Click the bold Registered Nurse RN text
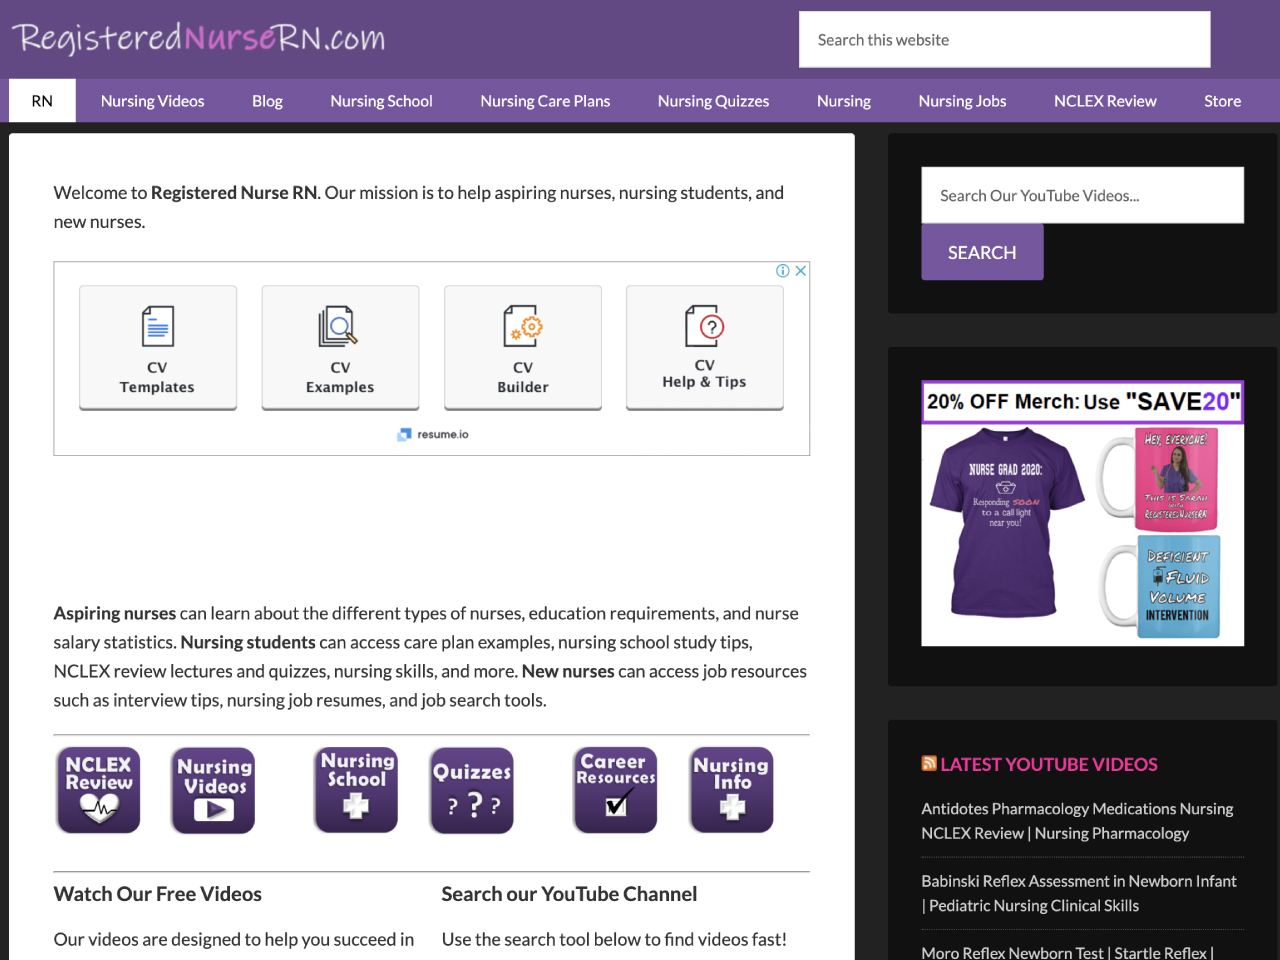 (234, 193)
